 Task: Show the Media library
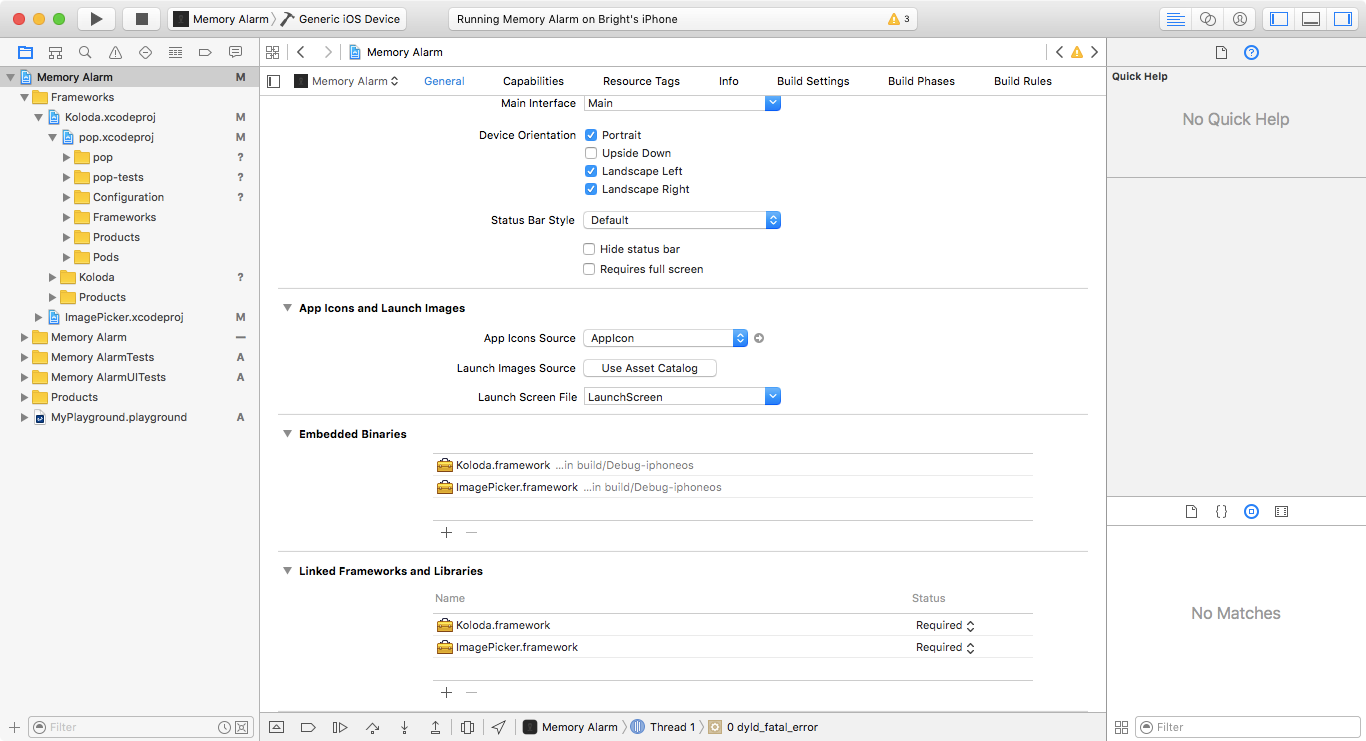coord(1281,511)
